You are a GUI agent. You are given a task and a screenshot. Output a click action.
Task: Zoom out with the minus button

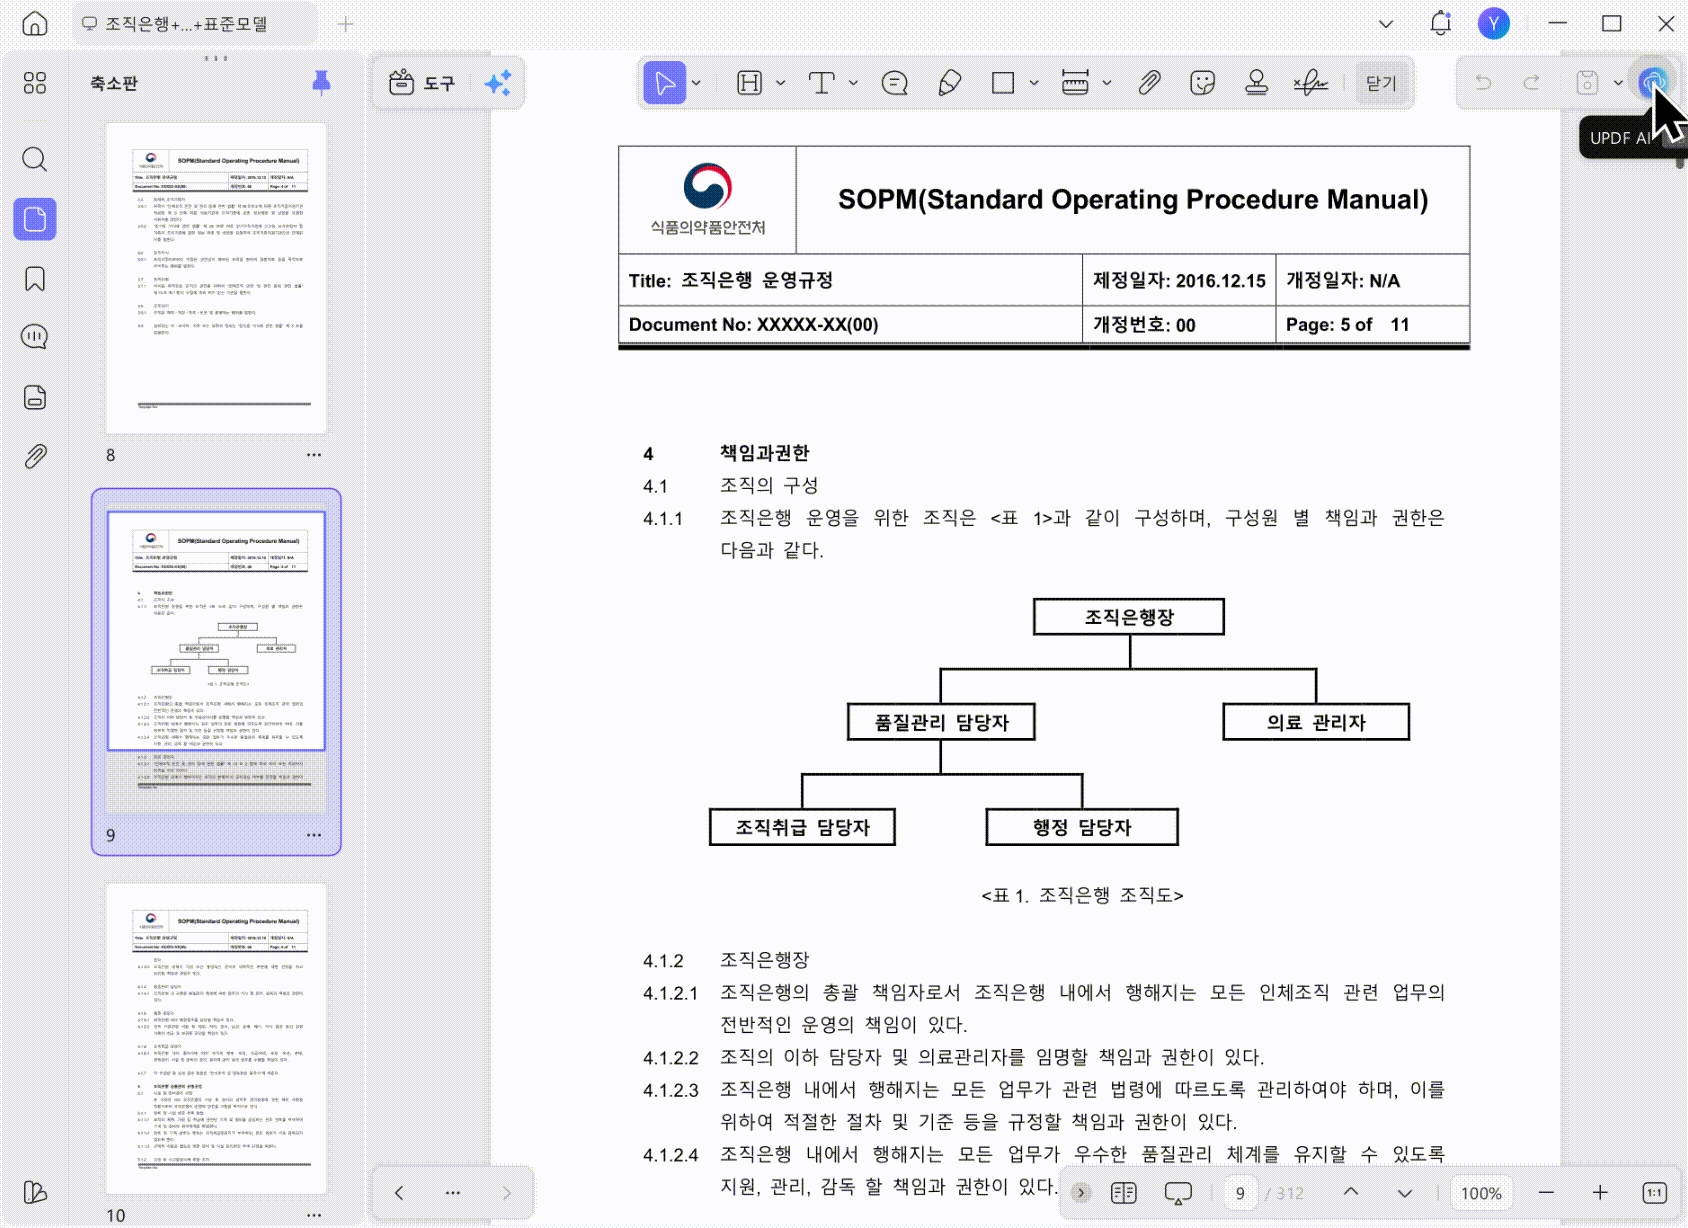(1546, 1192)
